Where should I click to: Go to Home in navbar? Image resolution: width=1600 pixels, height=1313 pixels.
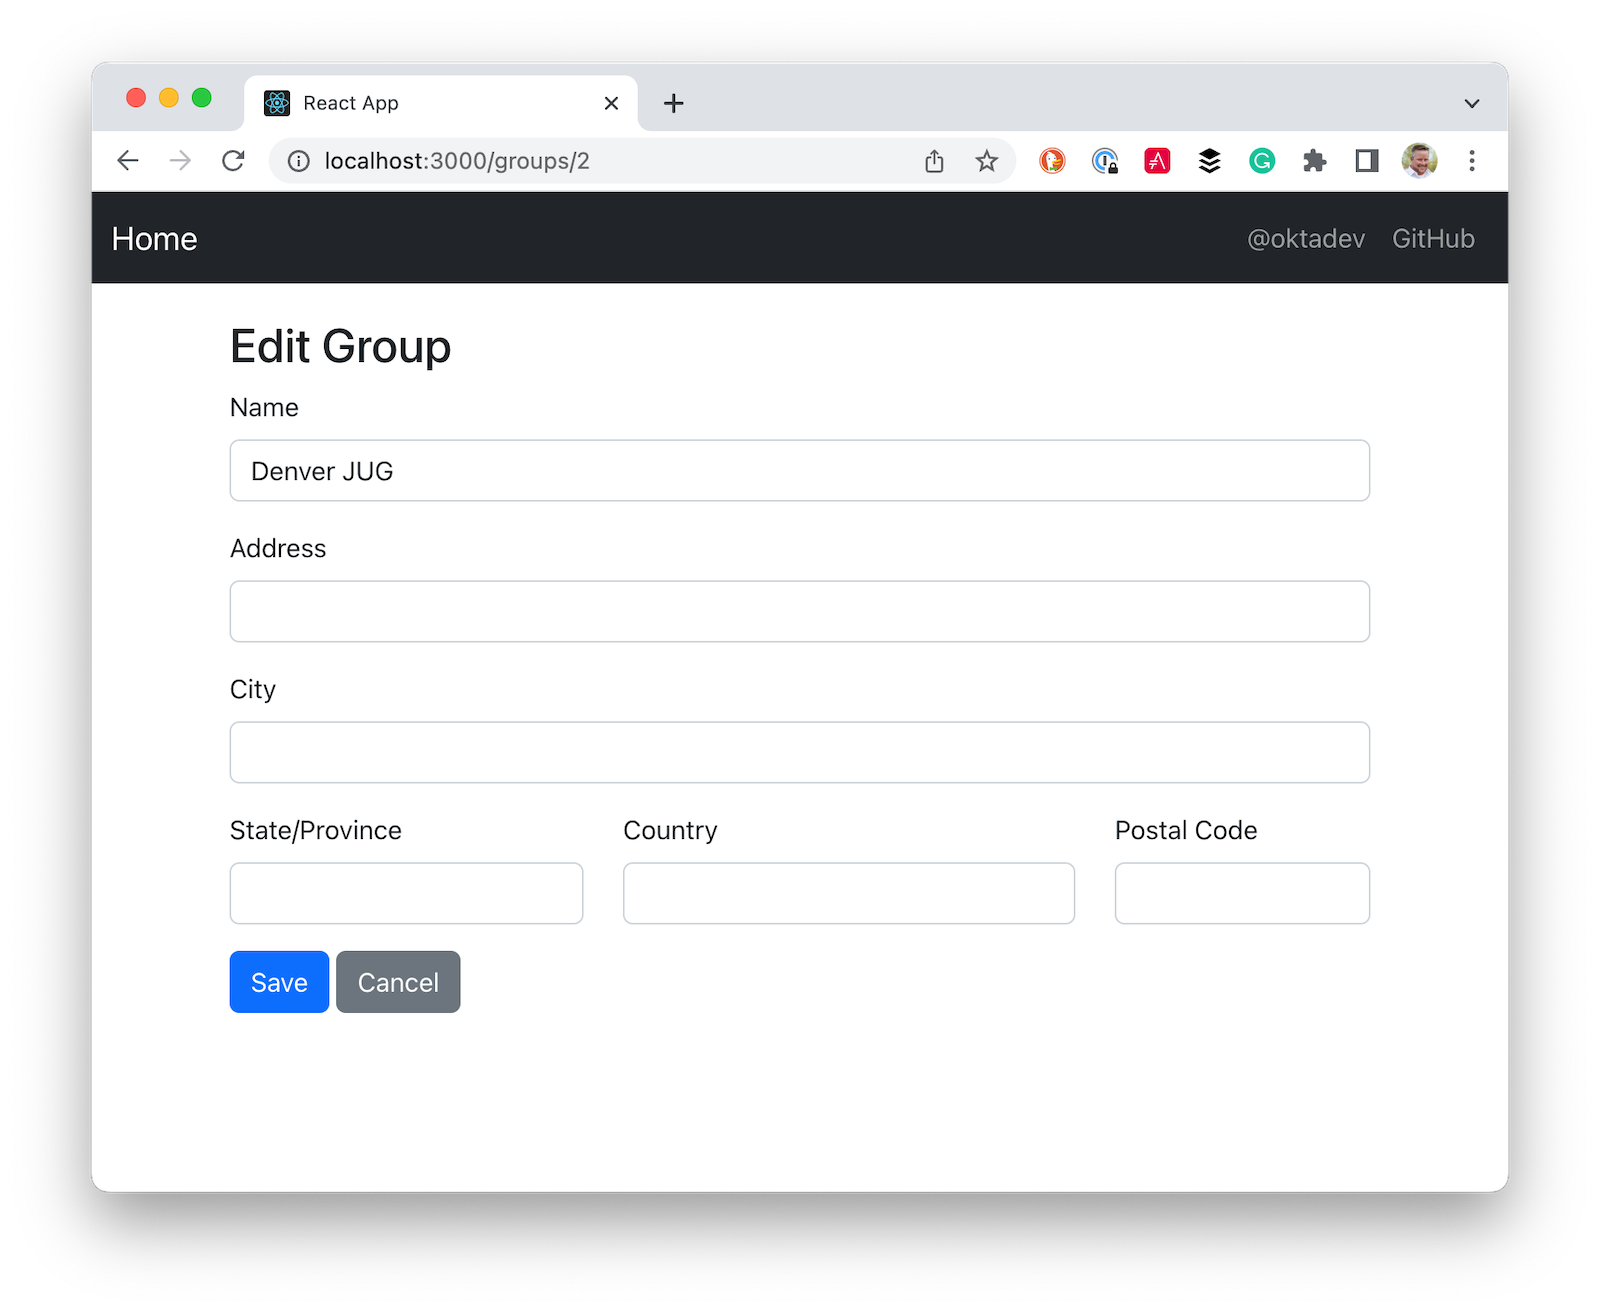154,239
